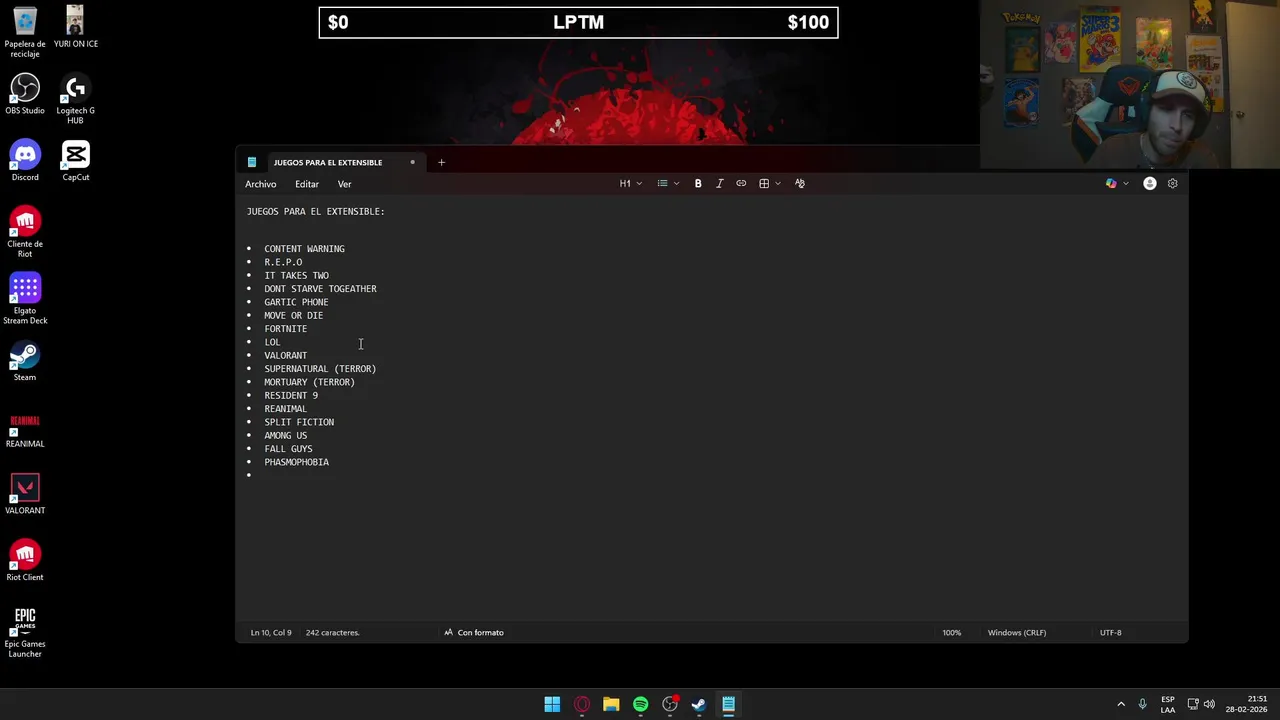
Task: Open the list style dropdown
Action: (x=668, y=184)
